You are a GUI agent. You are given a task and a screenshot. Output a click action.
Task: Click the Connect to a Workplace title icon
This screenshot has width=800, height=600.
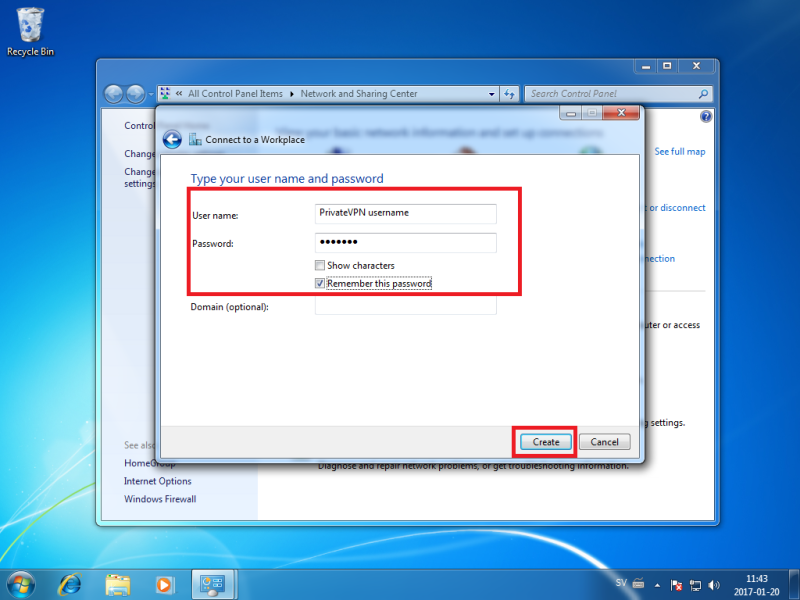[195, 139]
